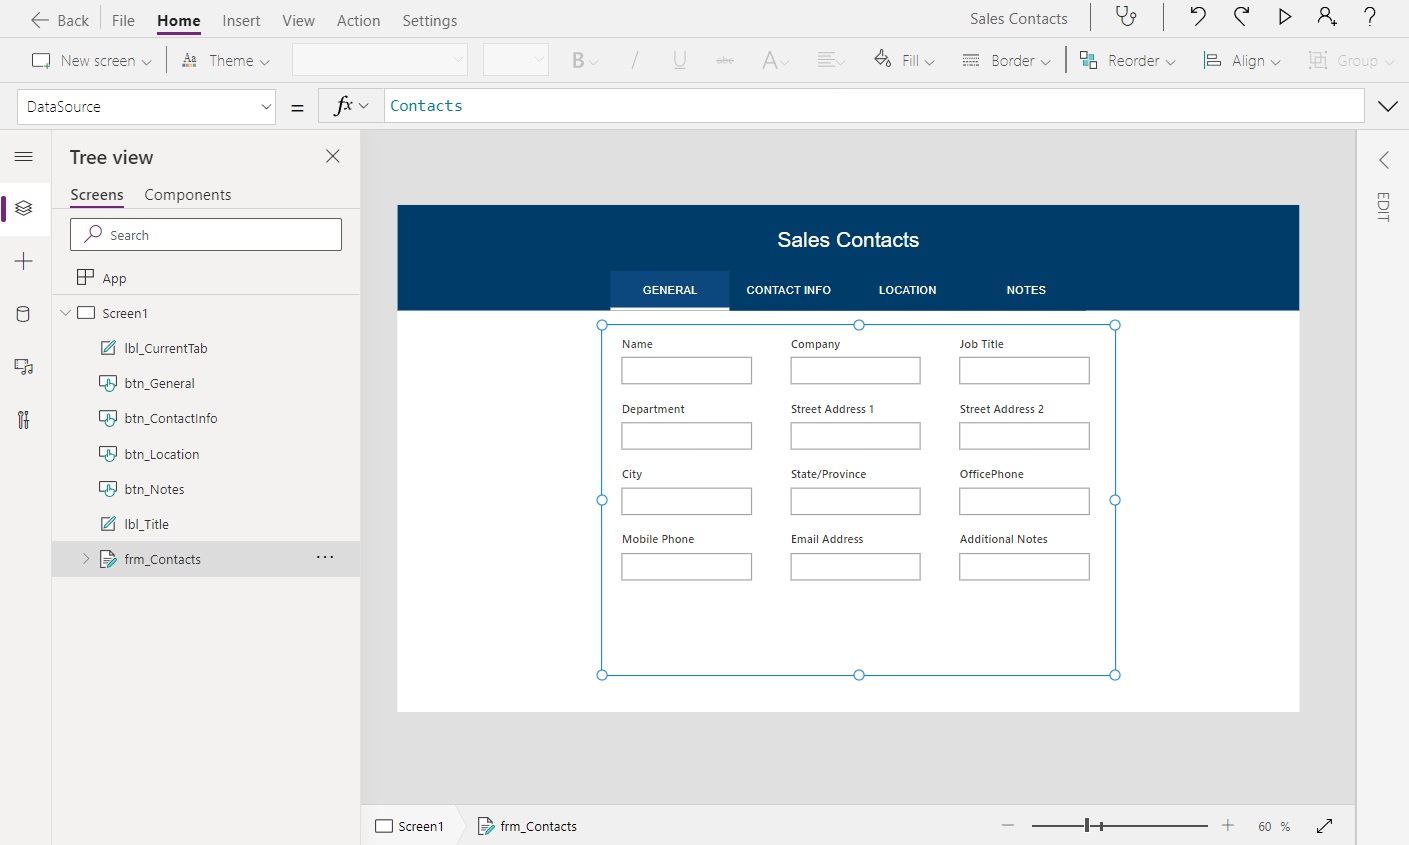Preview the app with the Play icon
This screenshot has width=1409, height=845.
tap(1284, 17)
